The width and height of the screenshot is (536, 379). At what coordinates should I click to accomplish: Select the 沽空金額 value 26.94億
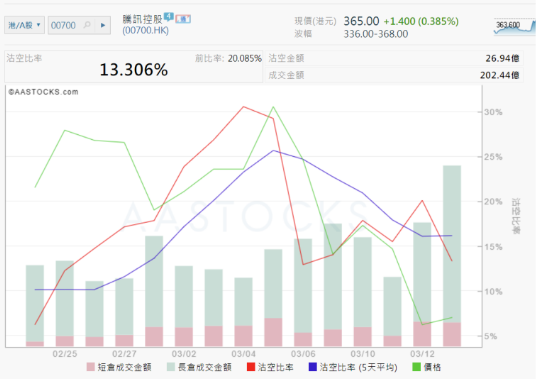click(502, 58)
